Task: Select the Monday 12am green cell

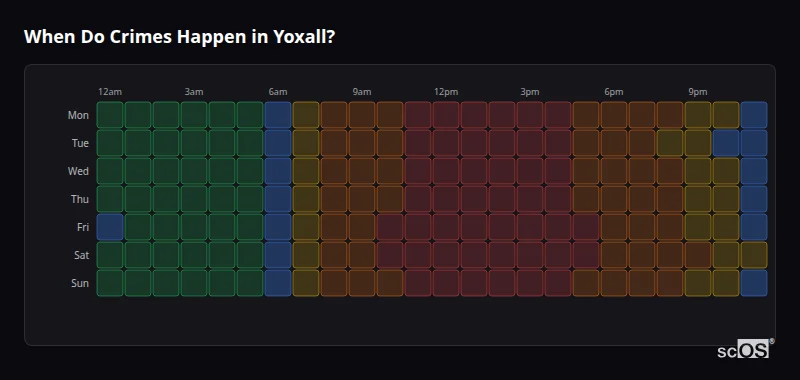Action: [x=110, y=115]
